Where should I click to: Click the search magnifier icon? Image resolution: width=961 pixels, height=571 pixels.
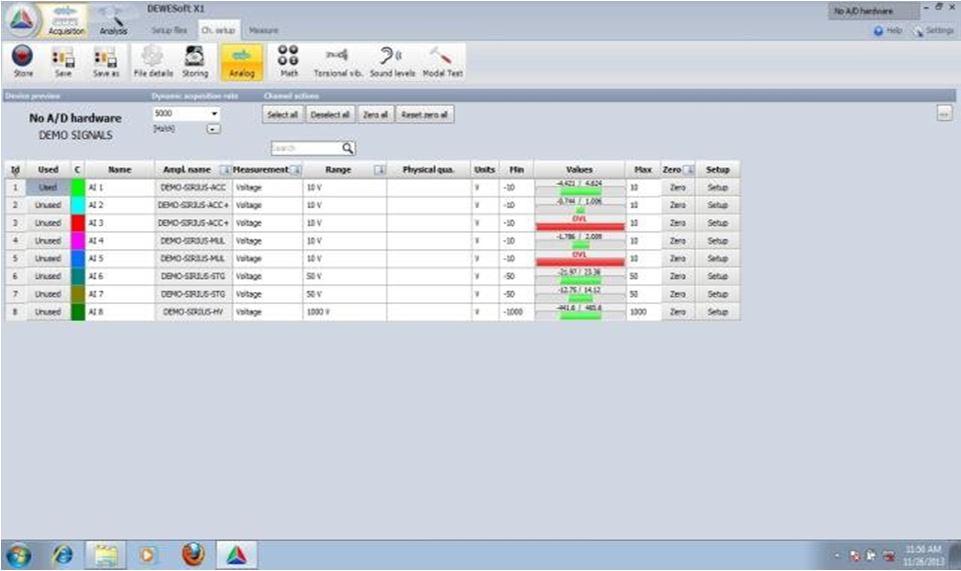(x=348, y=148)
